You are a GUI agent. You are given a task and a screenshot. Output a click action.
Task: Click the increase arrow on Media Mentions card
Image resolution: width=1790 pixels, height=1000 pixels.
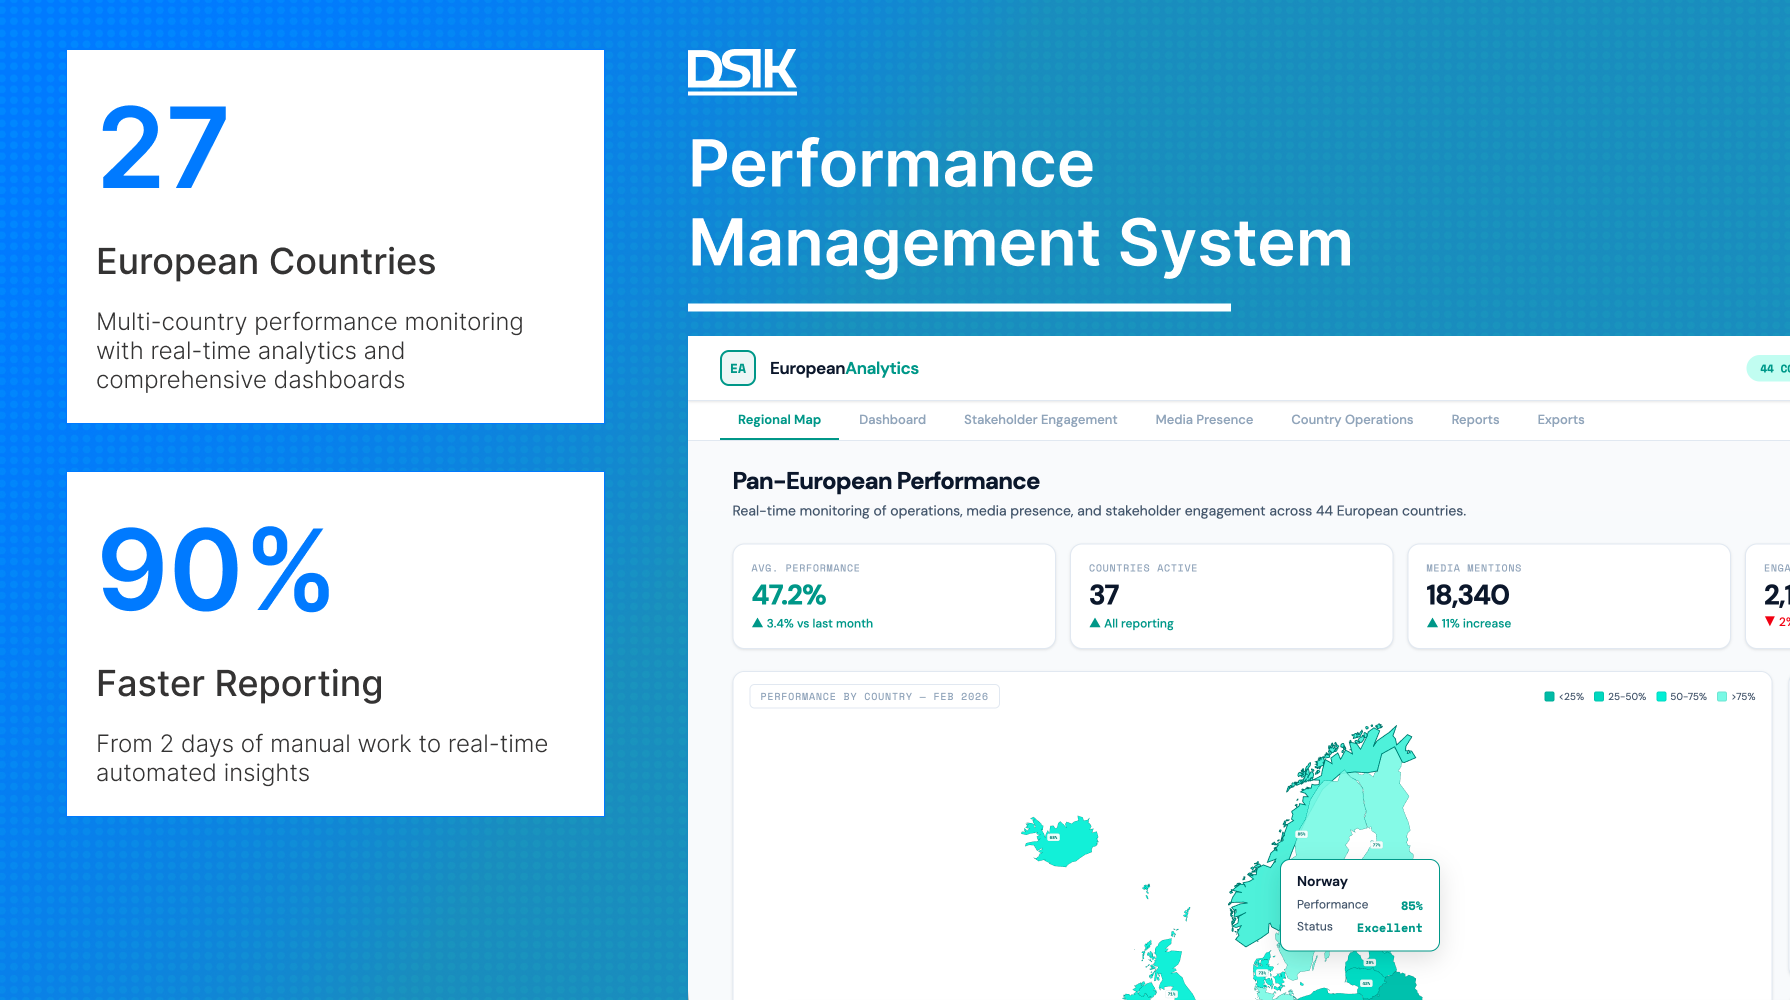tap(1434, 622)
